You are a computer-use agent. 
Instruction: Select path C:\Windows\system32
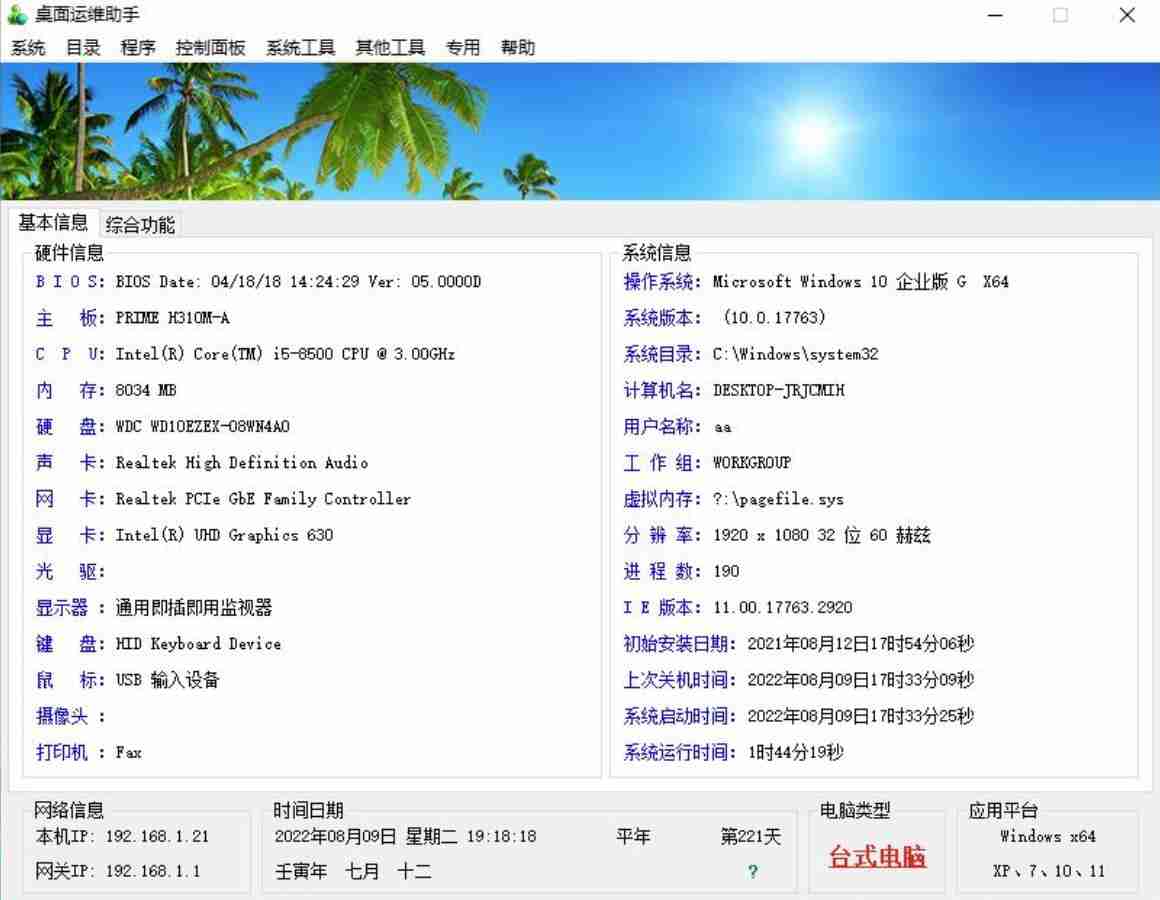[795, 354]
